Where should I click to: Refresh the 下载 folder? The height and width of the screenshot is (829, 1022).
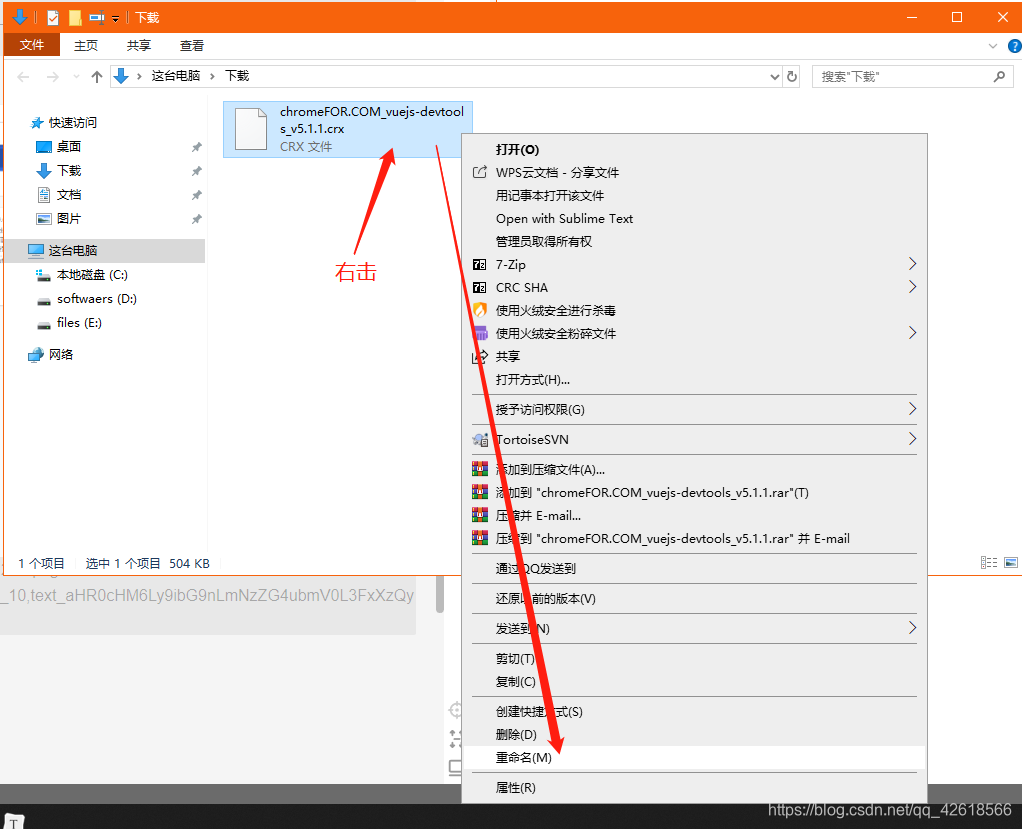coord(791,77)
